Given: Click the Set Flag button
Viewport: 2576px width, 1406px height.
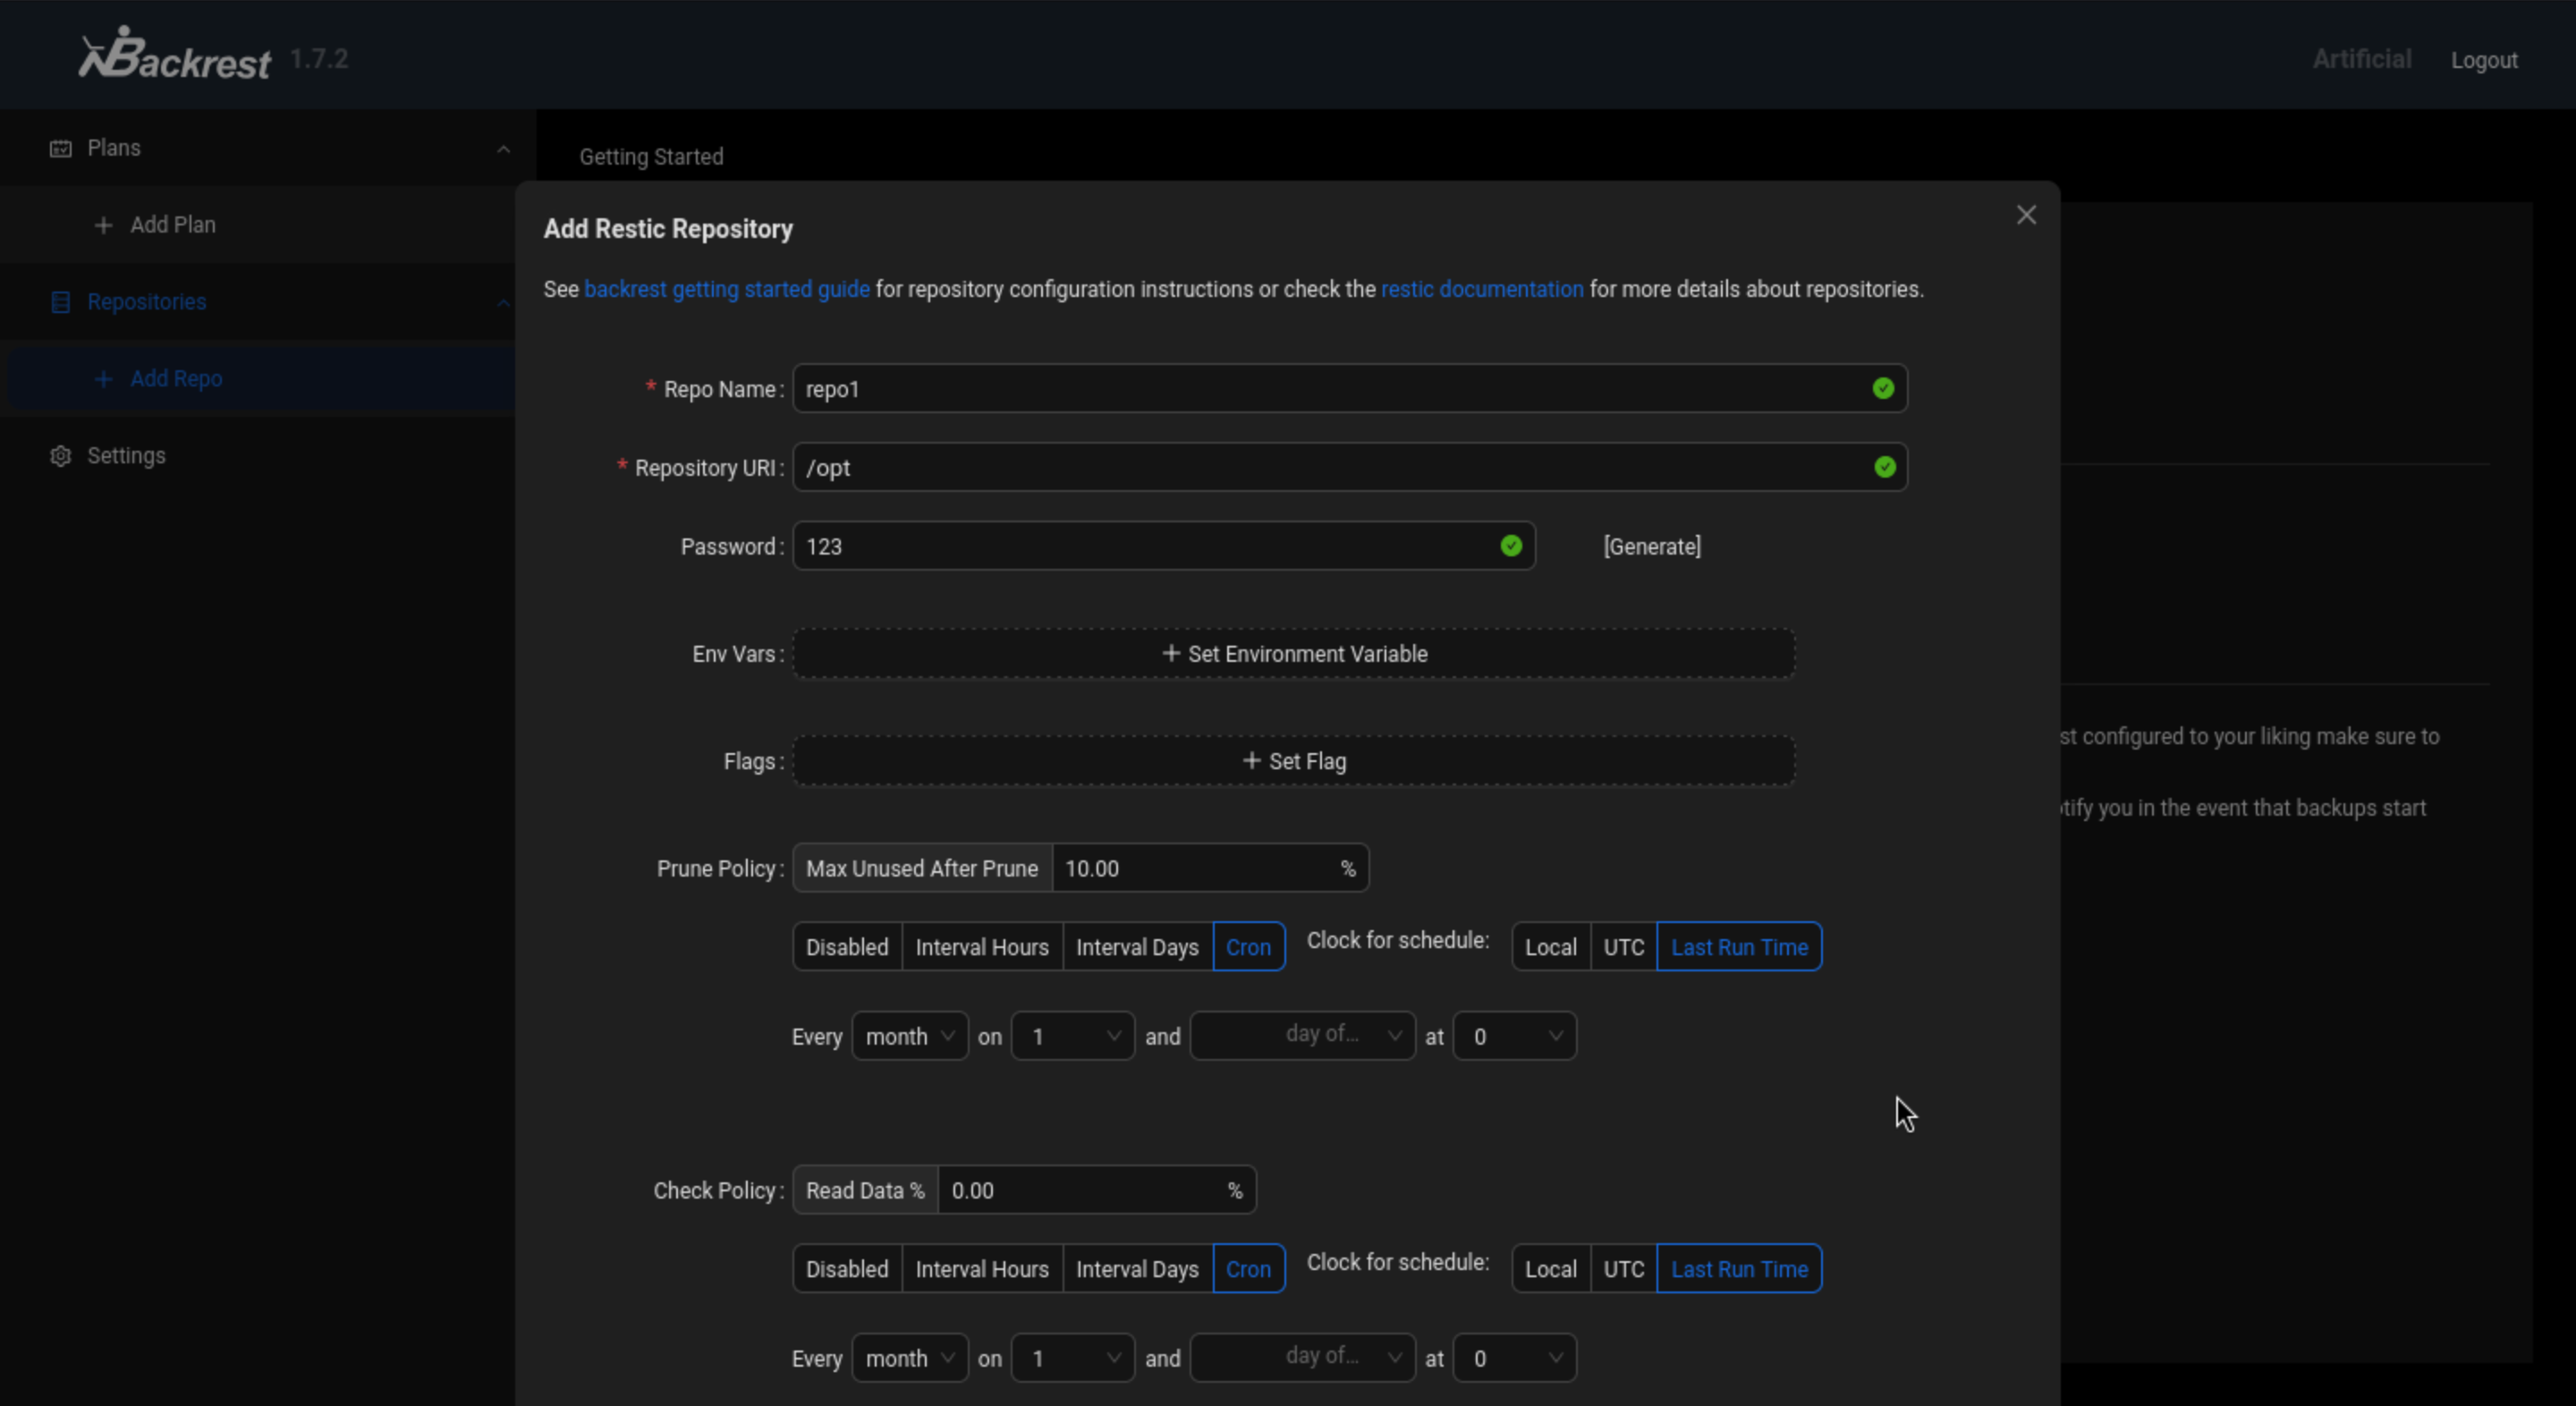Looking at the screenshot, I should (1293, 761).
